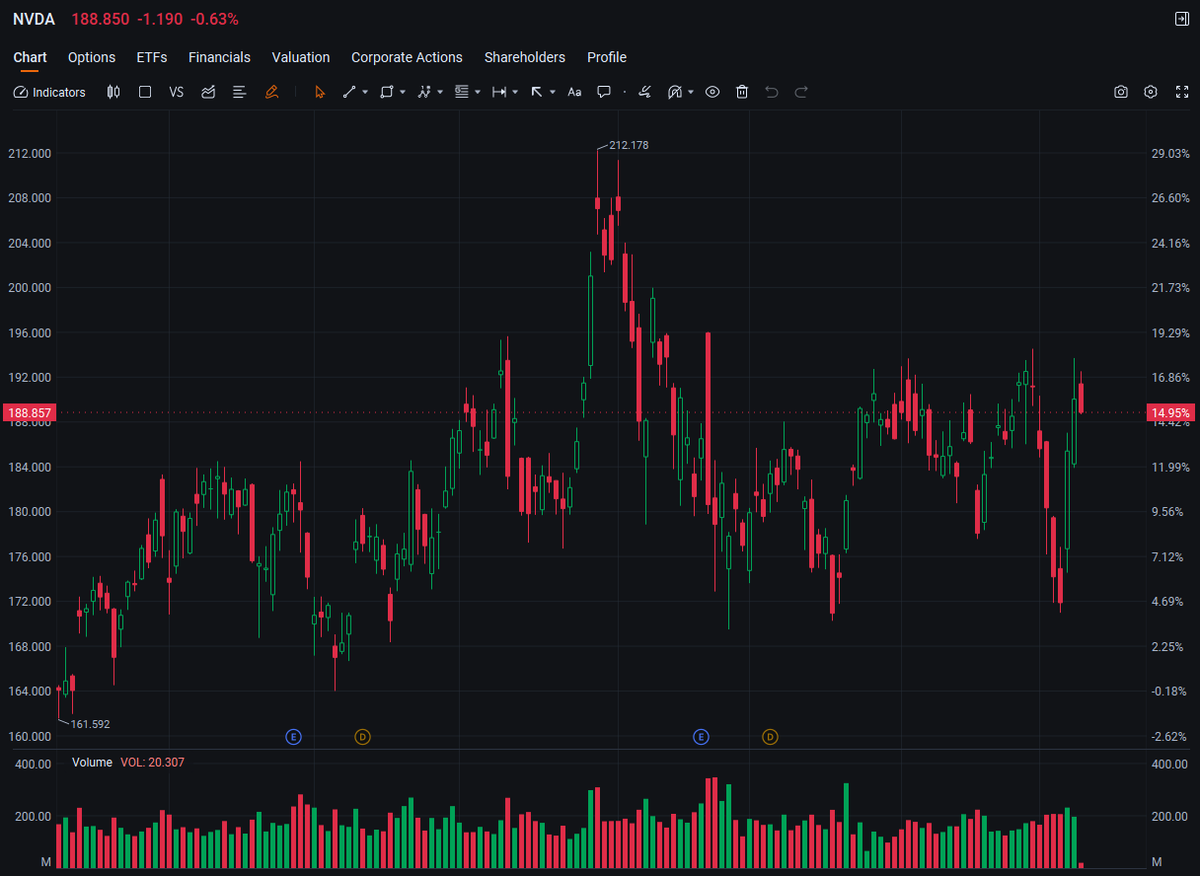The image size is (1200, 876).
Task: Expand the shape tool dropdown arrow
Action: [402, 92]
